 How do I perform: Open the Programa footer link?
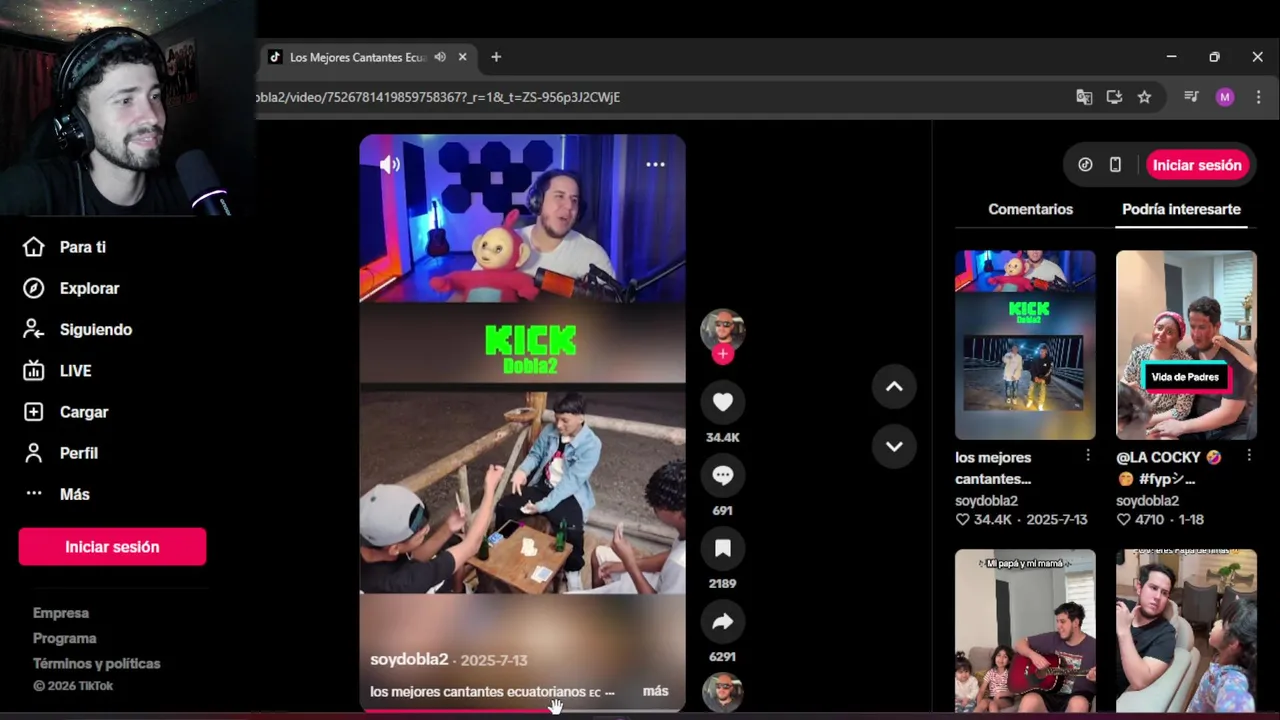click(65, 638)
